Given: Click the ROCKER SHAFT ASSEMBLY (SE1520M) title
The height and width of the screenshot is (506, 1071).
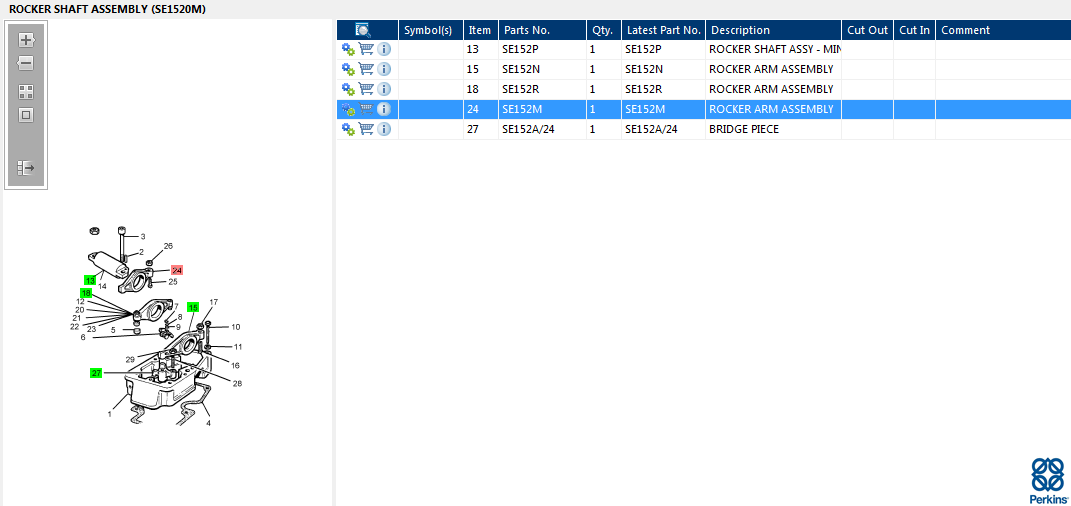Looking at the screenshot, I should point(107,10).
